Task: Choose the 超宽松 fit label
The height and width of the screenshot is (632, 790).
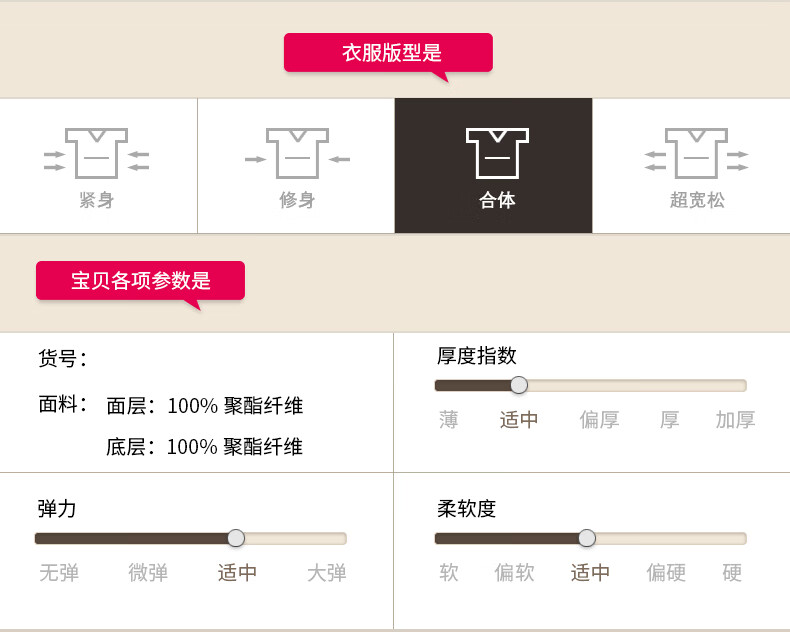Action: [697, 200]
